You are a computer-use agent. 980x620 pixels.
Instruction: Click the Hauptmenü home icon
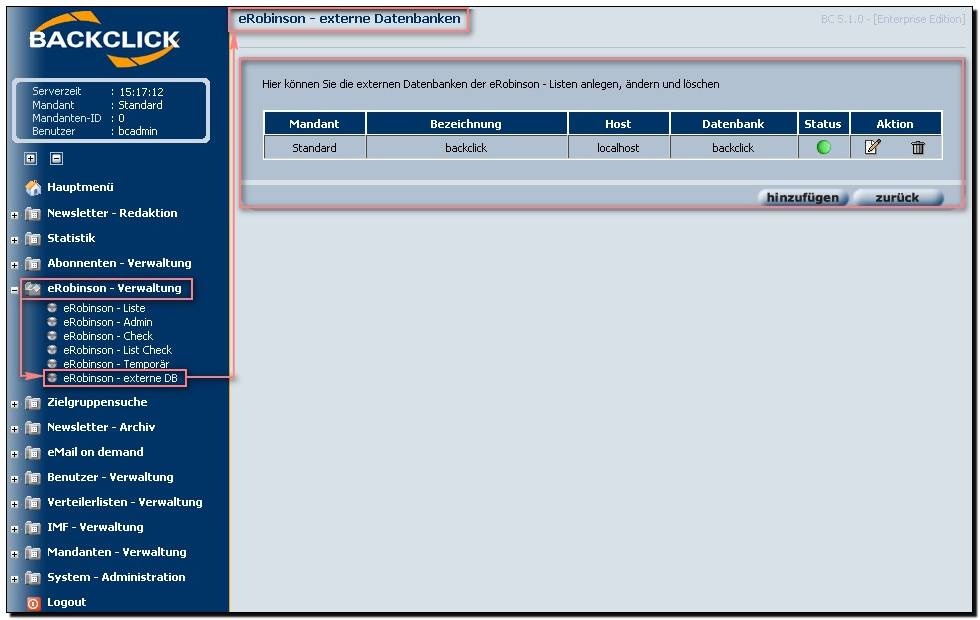click(32, 188)
